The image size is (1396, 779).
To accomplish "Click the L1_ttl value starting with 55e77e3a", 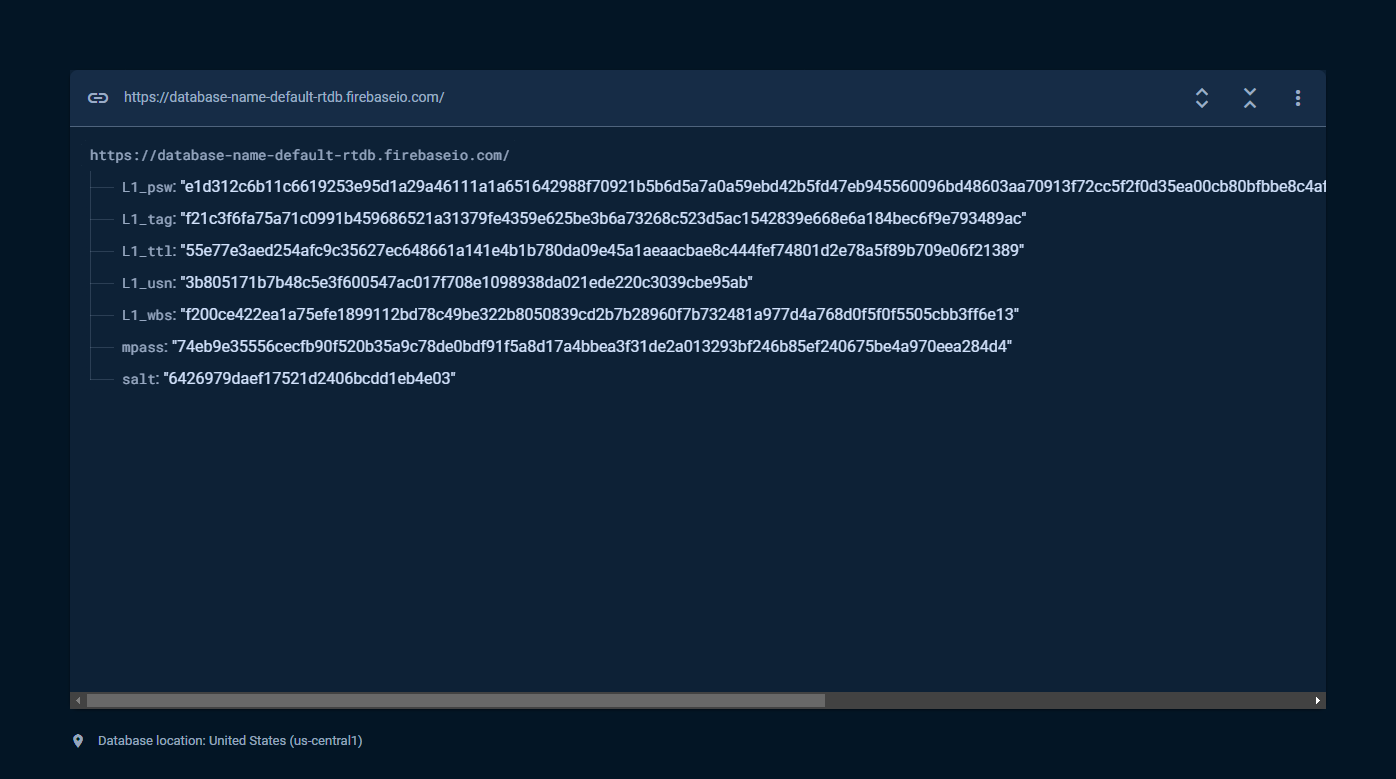I will pos(602,250).
